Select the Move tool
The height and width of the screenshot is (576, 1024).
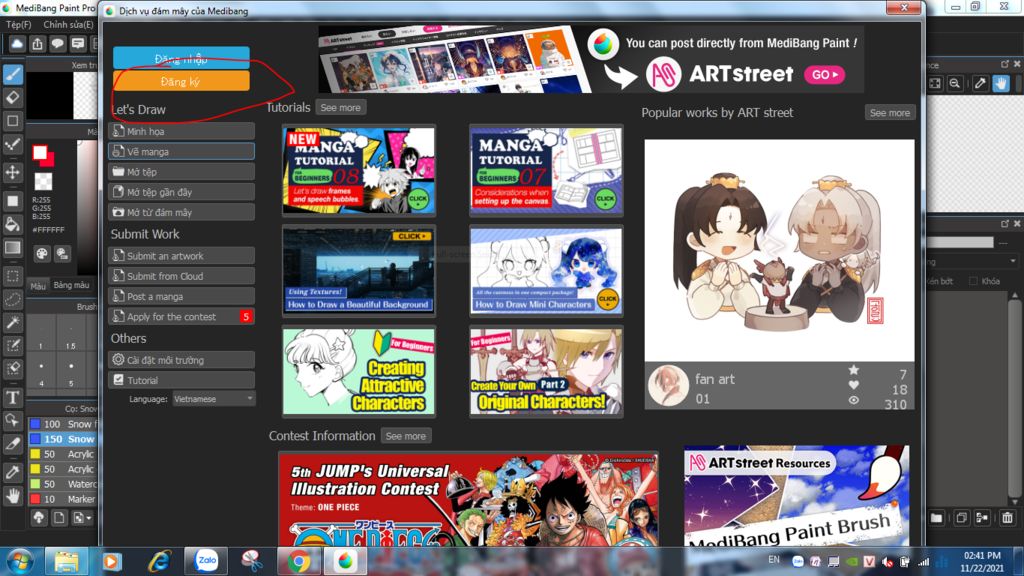12,172
